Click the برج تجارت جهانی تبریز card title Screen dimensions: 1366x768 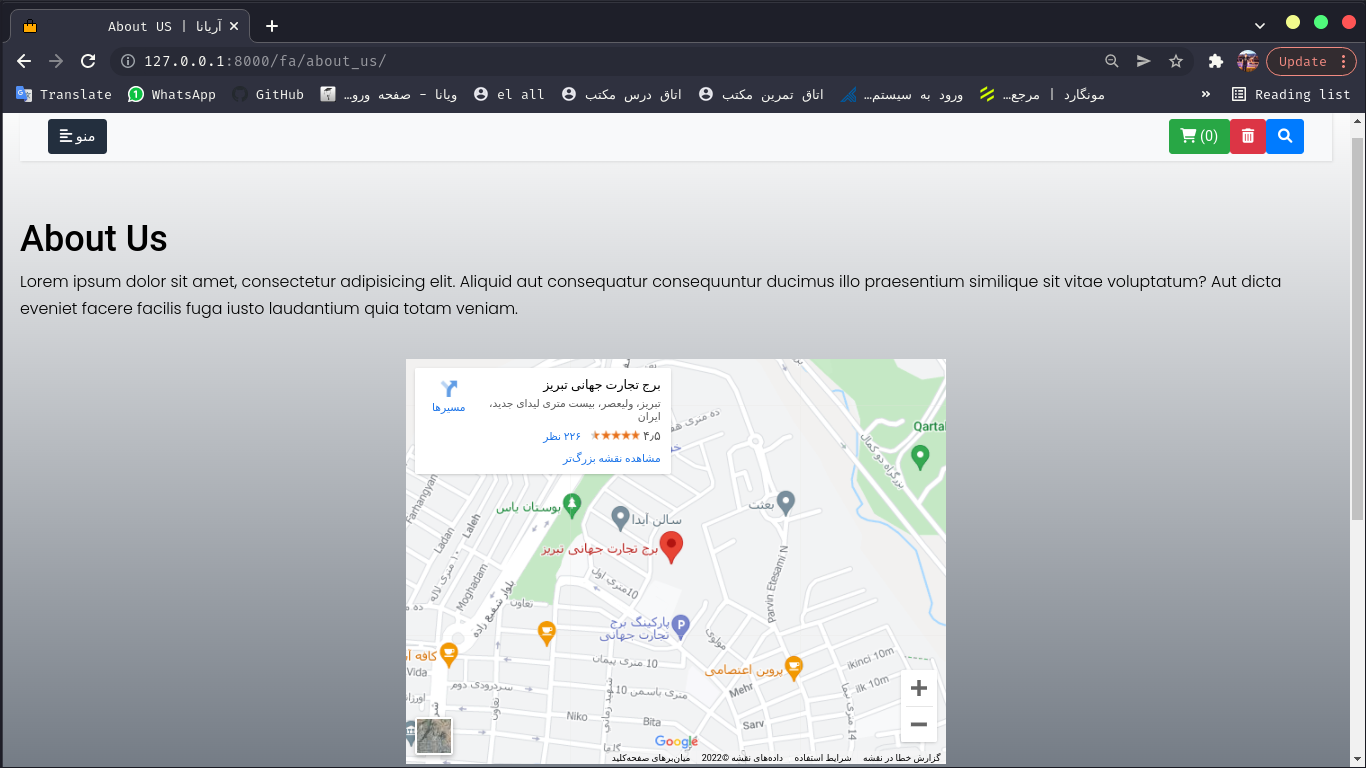click(x=602, y=385)
